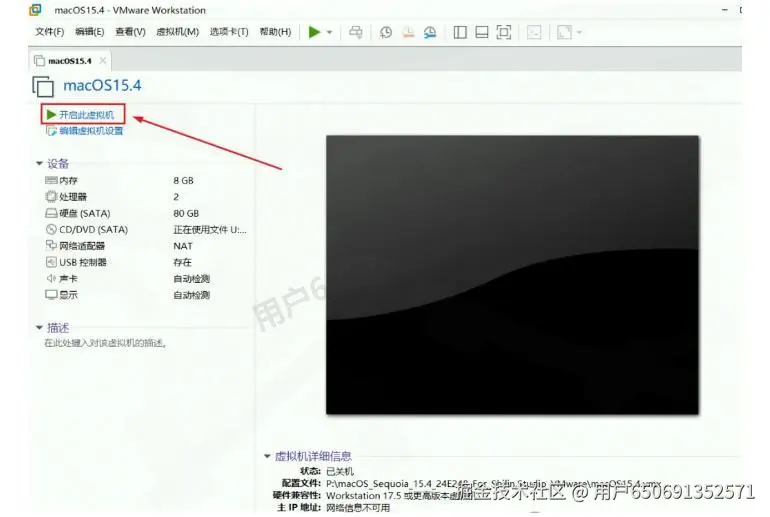The width and height of the screenshot is (770, 517).
Task: Open the power options dropdown arrow beside play
Action: pyautogui.click(x=330, y=32)
